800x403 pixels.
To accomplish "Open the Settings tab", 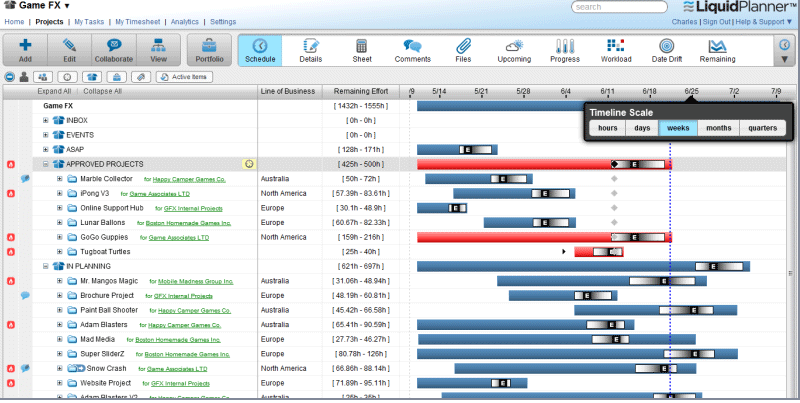I will pos(223,22).
